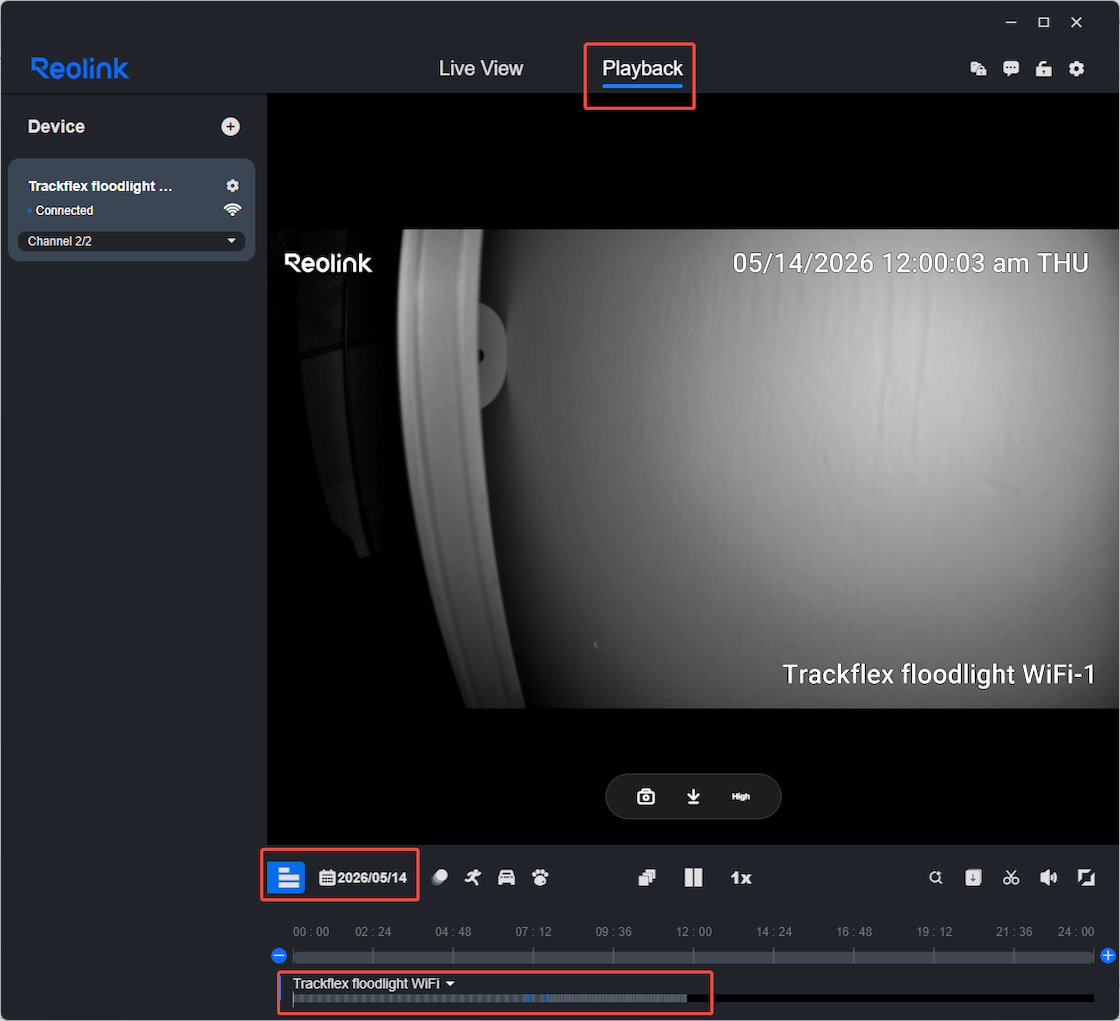
Task: Toggle the timeline list view button
Action: pyautogui.click(x=286, y=877)
